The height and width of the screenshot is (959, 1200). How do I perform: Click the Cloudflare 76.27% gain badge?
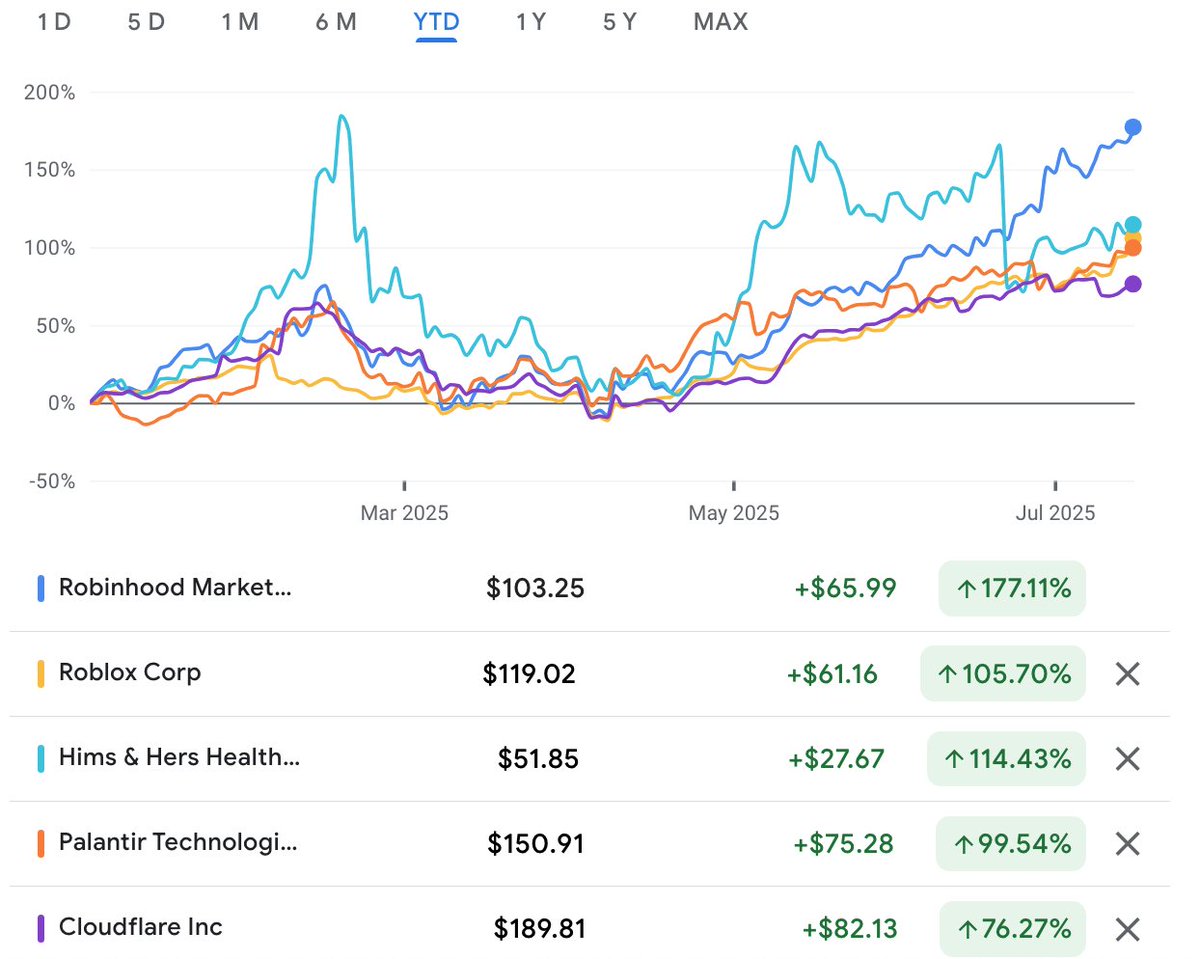tap(1012, 929)
